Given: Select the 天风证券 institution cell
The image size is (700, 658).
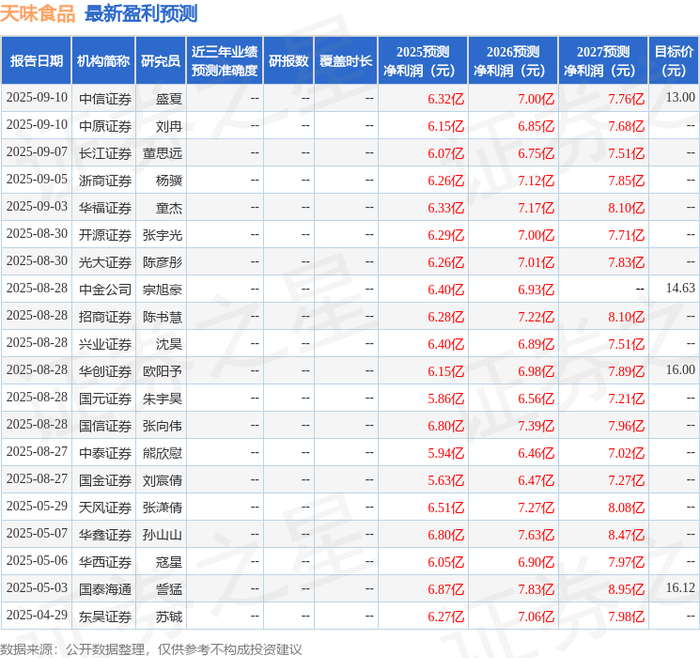Looking at the screenshot, I should 105,508.
